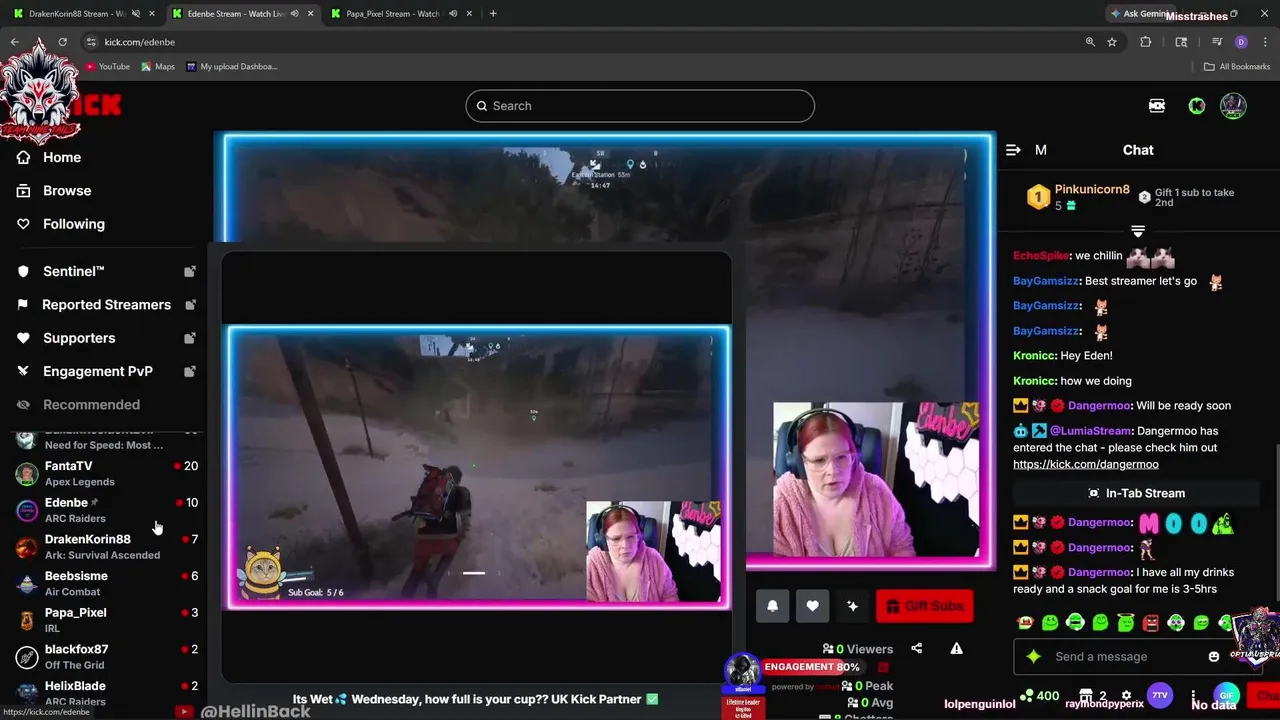Toggle stream notifications bell

tap(772, 606)
